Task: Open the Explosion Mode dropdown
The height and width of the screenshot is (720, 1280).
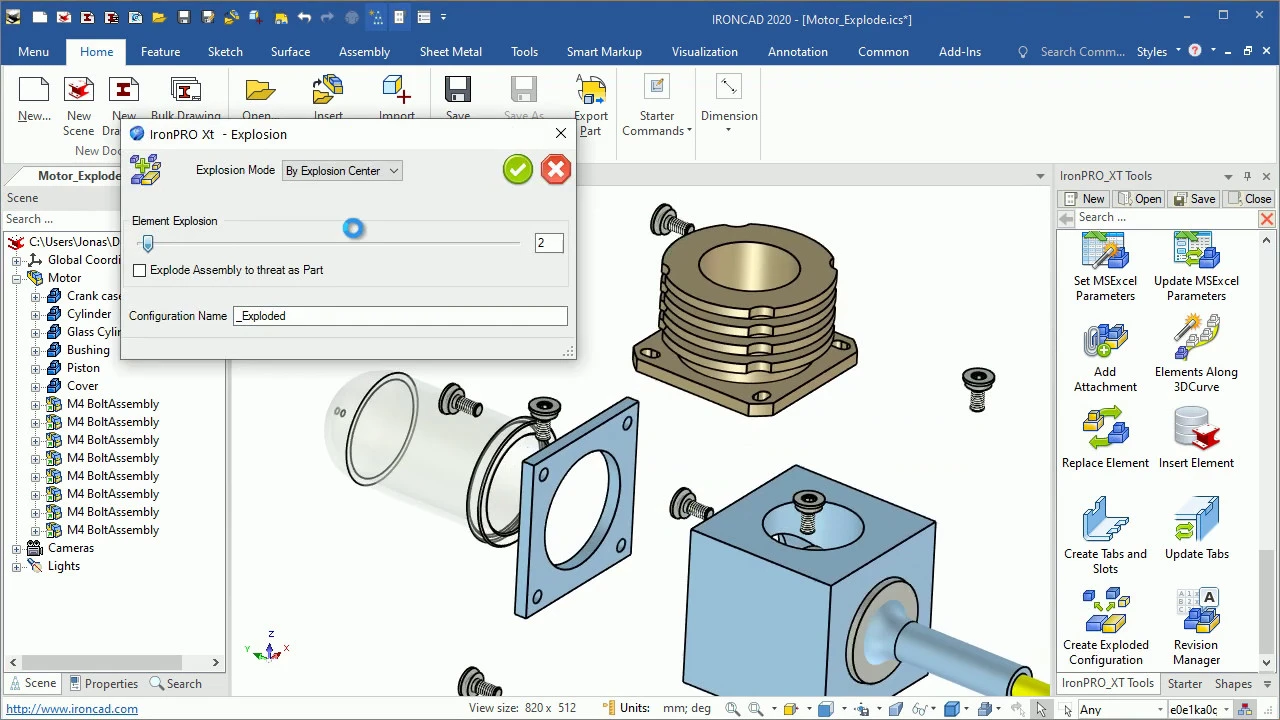Action: point(342,171)
